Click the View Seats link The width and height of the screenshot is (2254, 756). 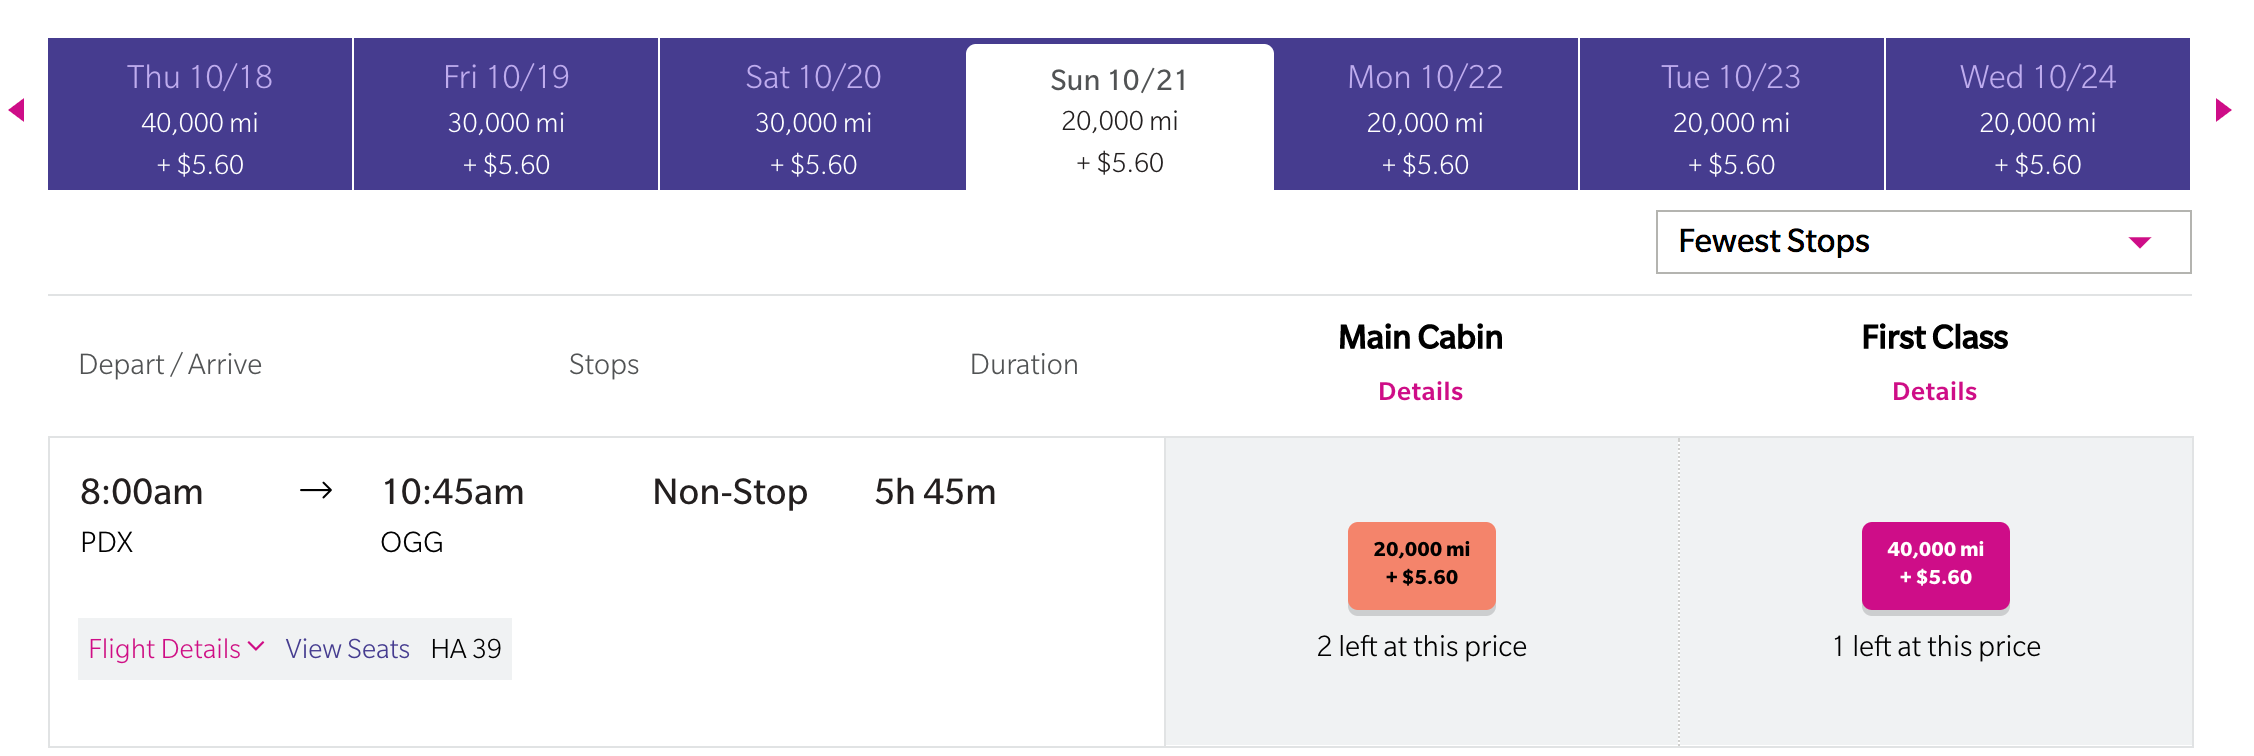pos(347,649)
